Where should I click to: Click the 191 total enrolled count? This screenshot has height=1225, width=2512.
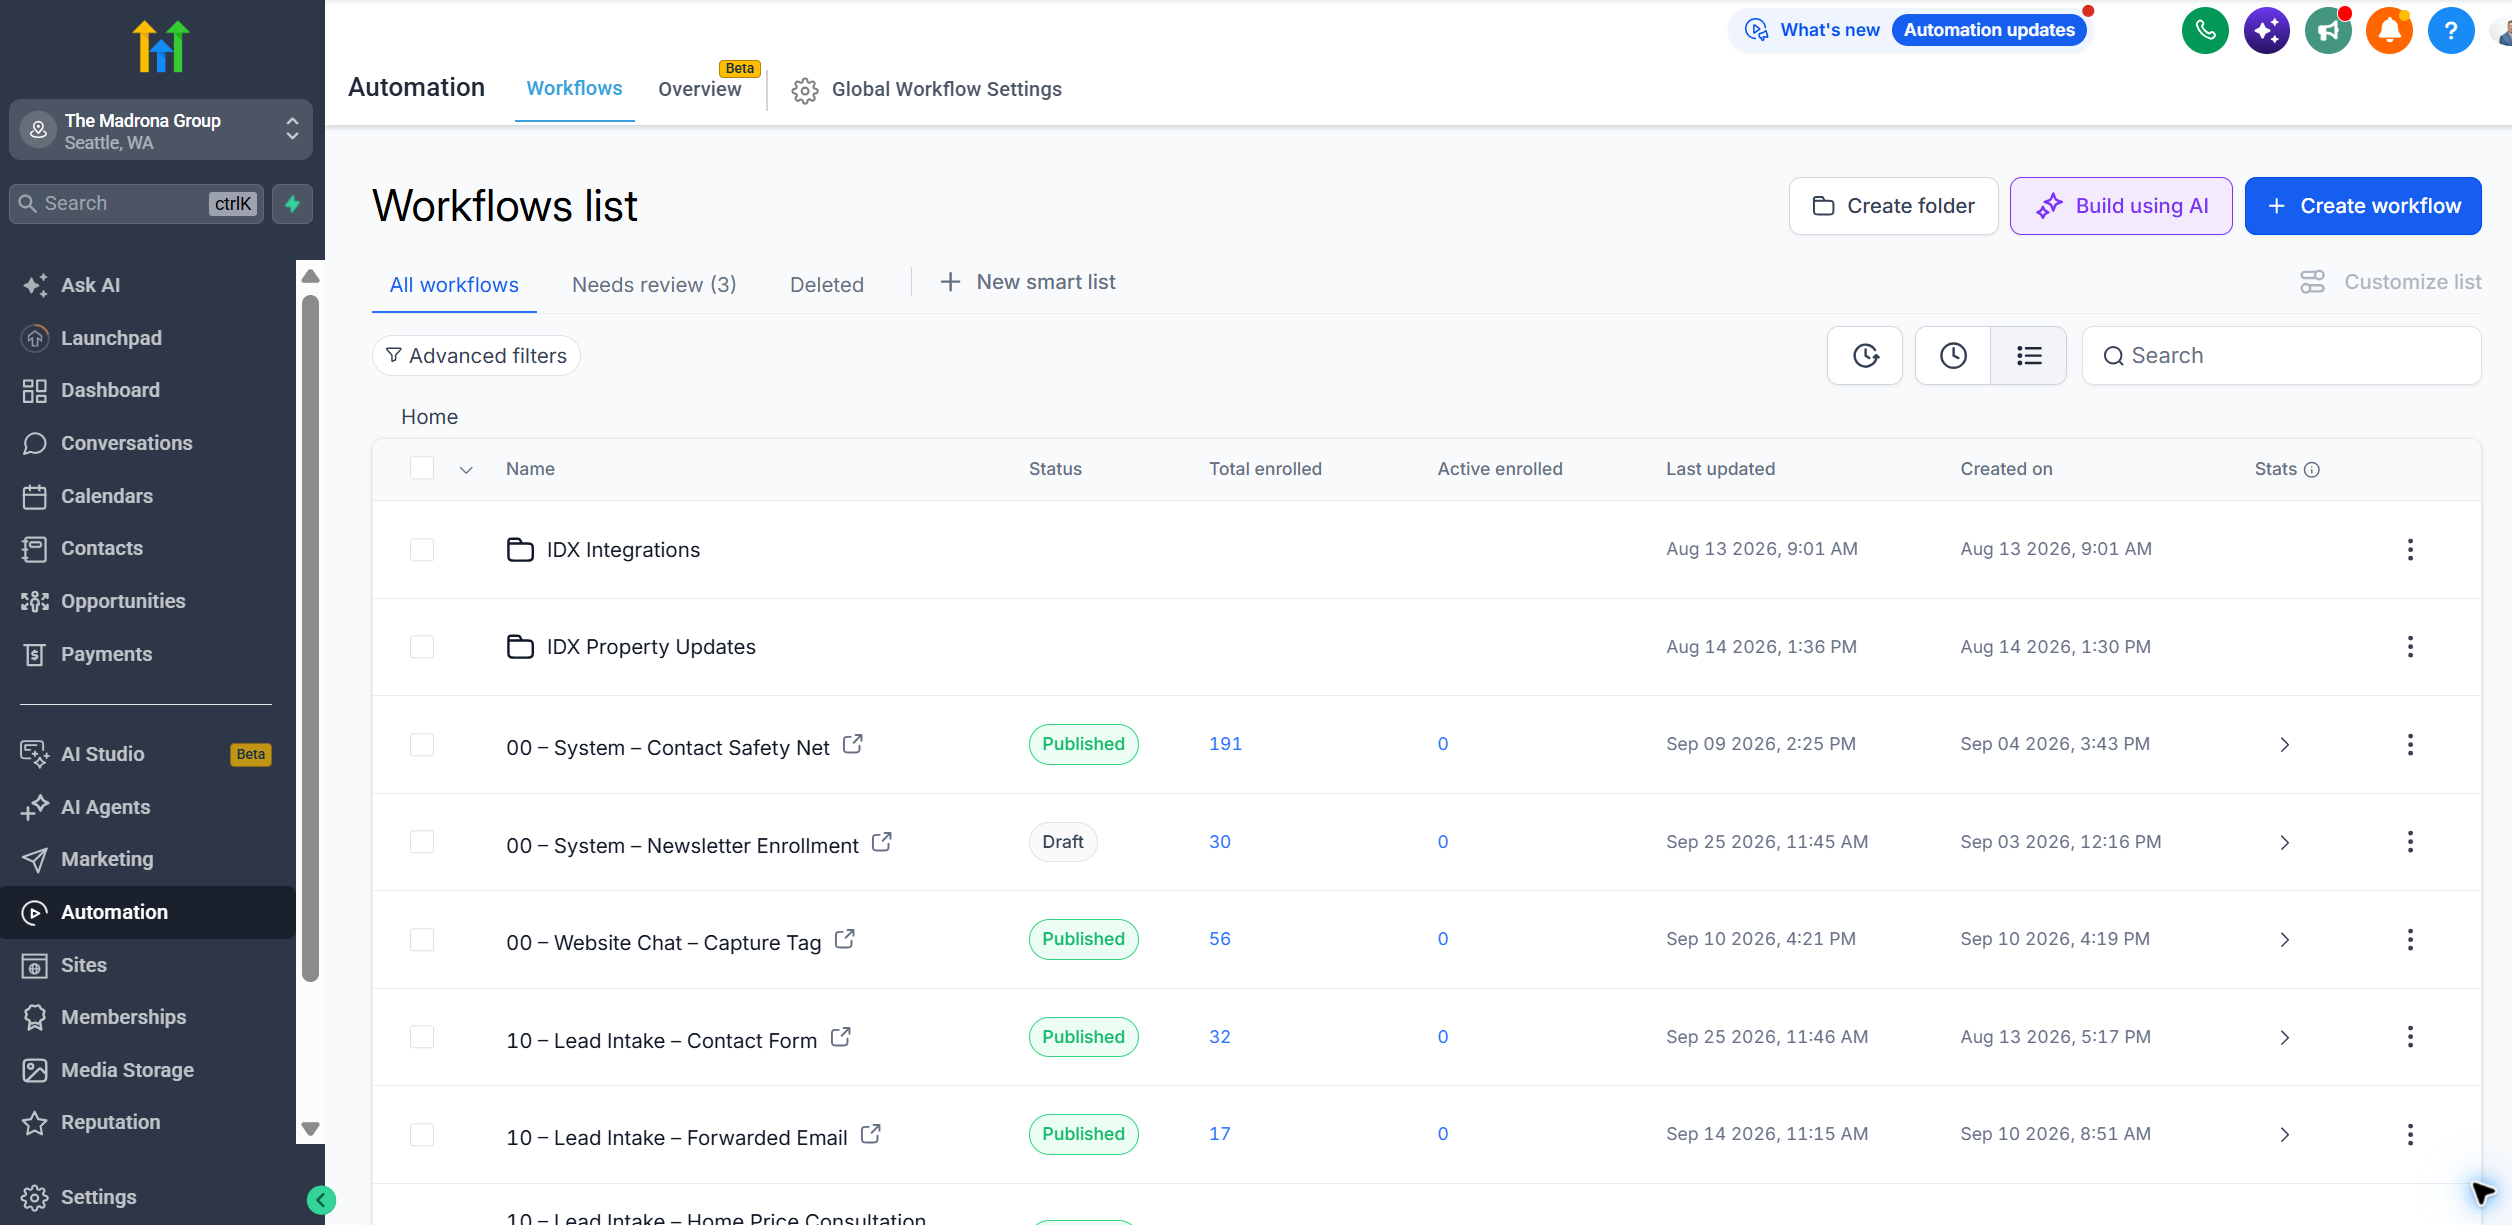pyautogui.click(x=1225, y=745)
